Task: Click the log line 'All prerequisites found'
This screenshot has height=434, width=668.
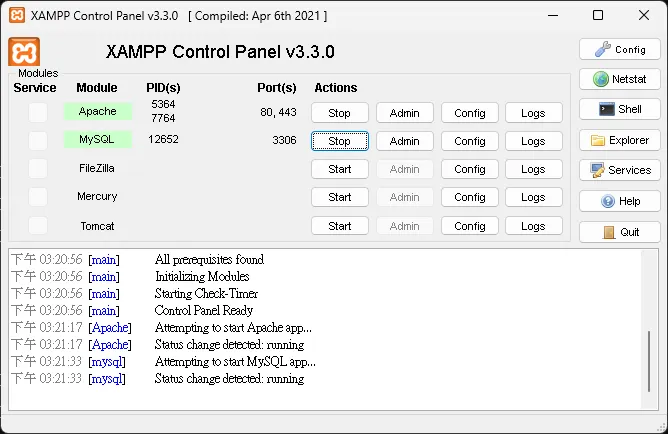Action: (x=209, y=259)
